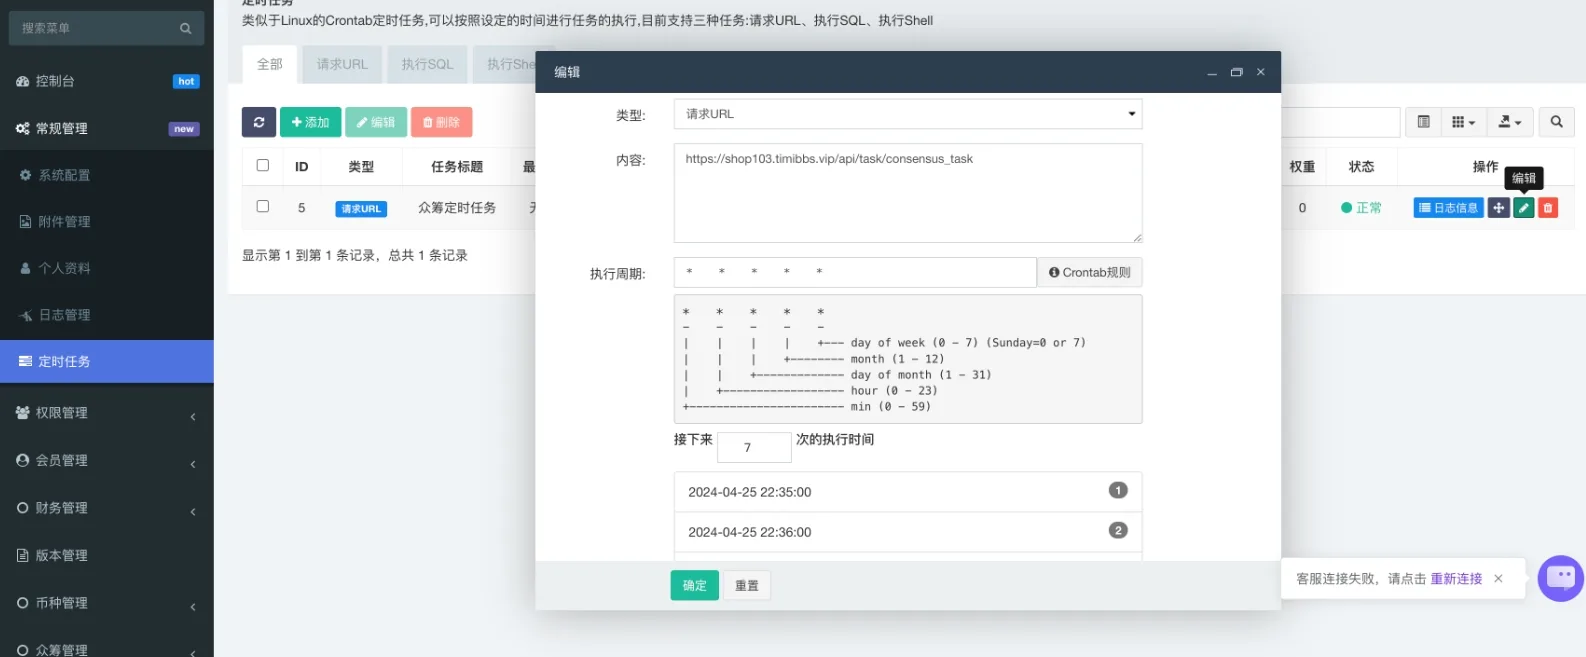Expand 权限管理 in the sidebar
Image resolution: width=1586 pixels, height=657 pixels.
(106, 413)
